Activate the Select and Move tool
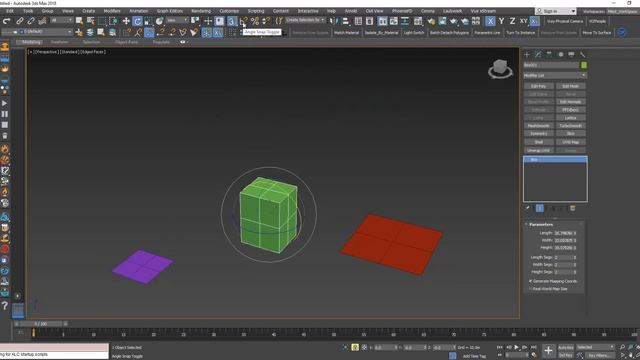This screenshot has height=360, width=640. coord(126,21)
